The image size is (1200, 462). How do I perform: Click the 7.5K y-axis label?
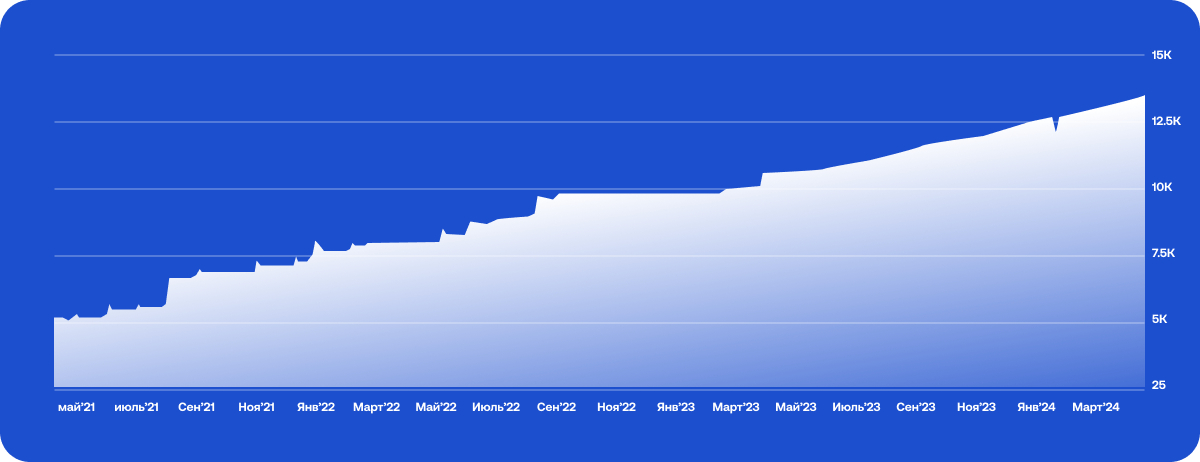coord(1161,254)
